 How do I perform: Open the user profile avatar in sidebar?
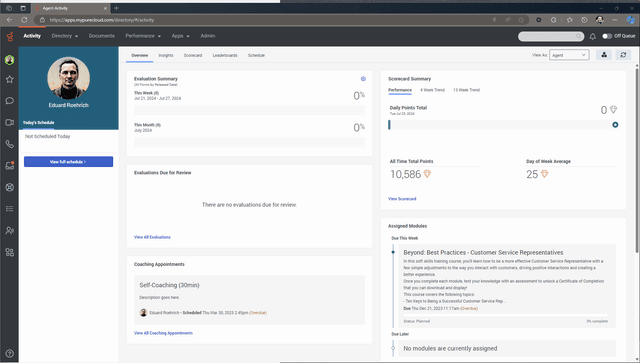pyautogui.click(x=9, y=60)
